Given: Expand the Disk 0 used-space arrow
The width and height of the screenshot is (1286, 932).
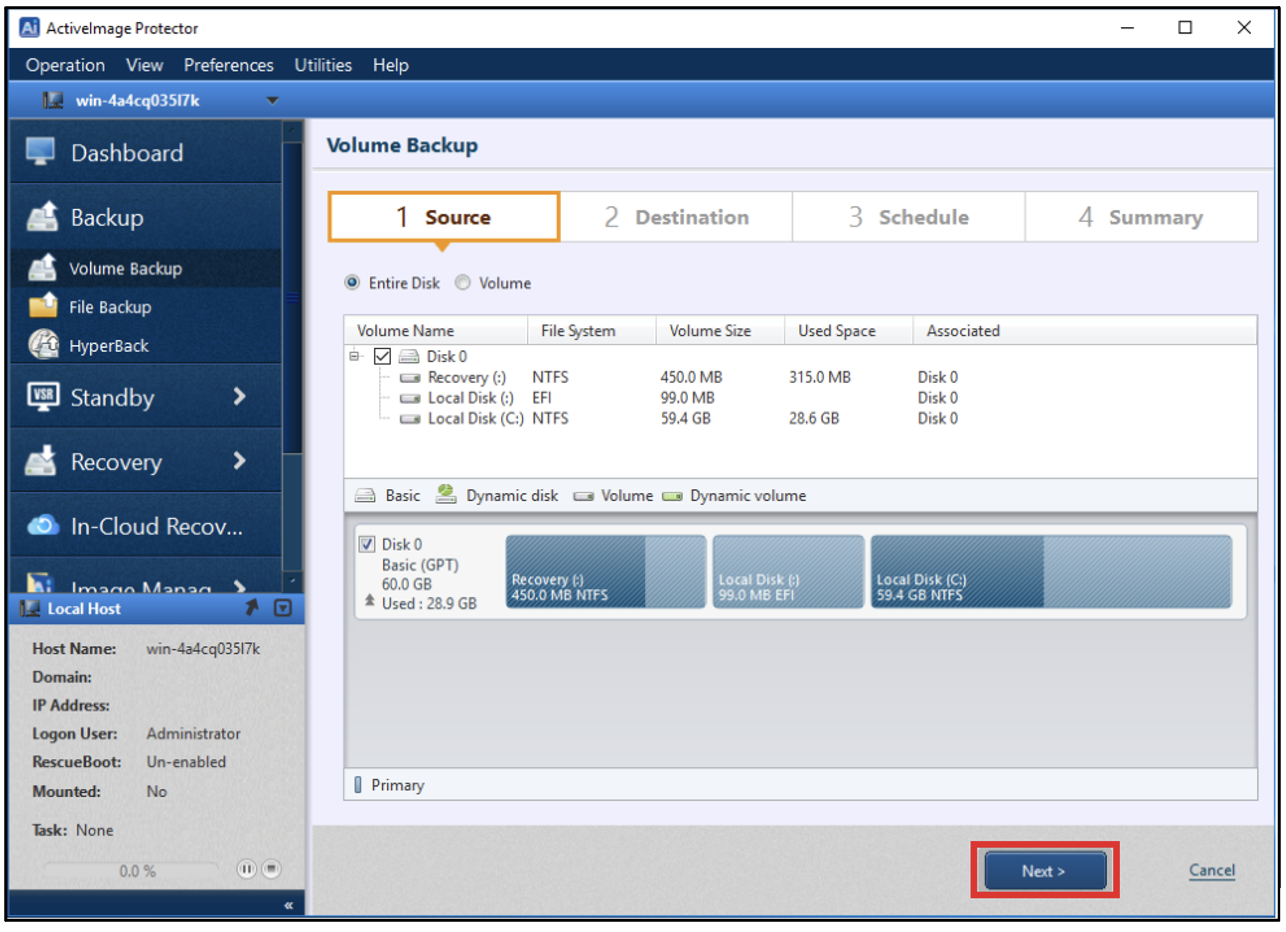Looking at the screenshot, I should 370,603.
